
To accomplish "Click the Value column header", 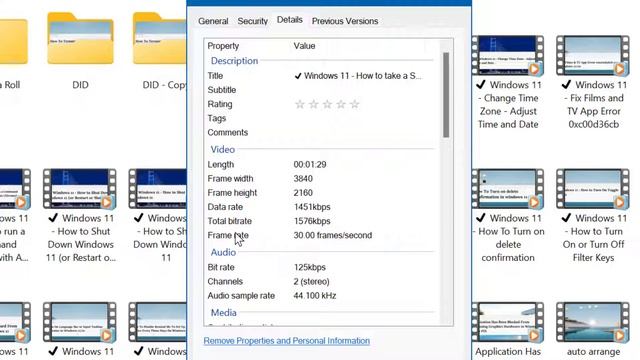I will click(x=304, y=46).
